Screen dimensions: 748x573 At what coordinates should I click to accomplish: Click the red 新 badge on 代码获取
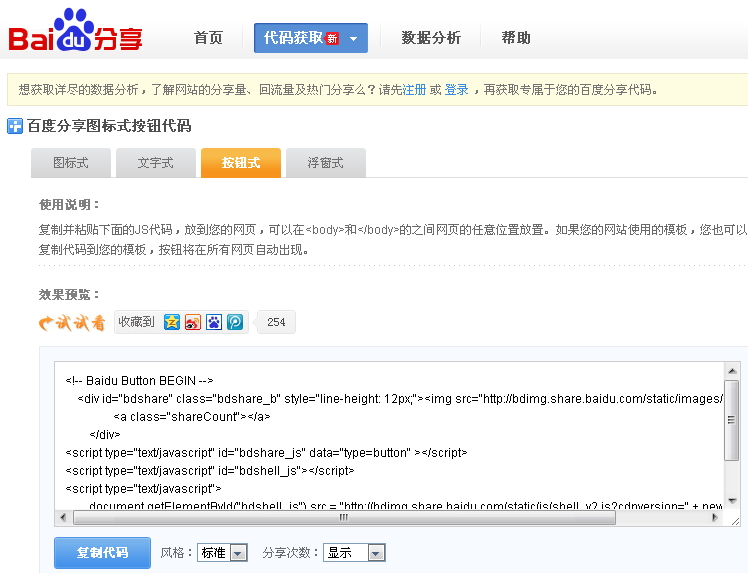click(332, 38)
